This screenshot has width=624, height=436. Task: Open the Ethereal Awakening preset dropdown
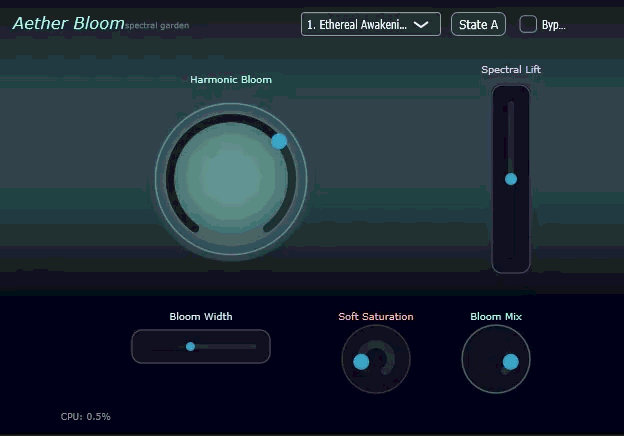tap(370, 24)
